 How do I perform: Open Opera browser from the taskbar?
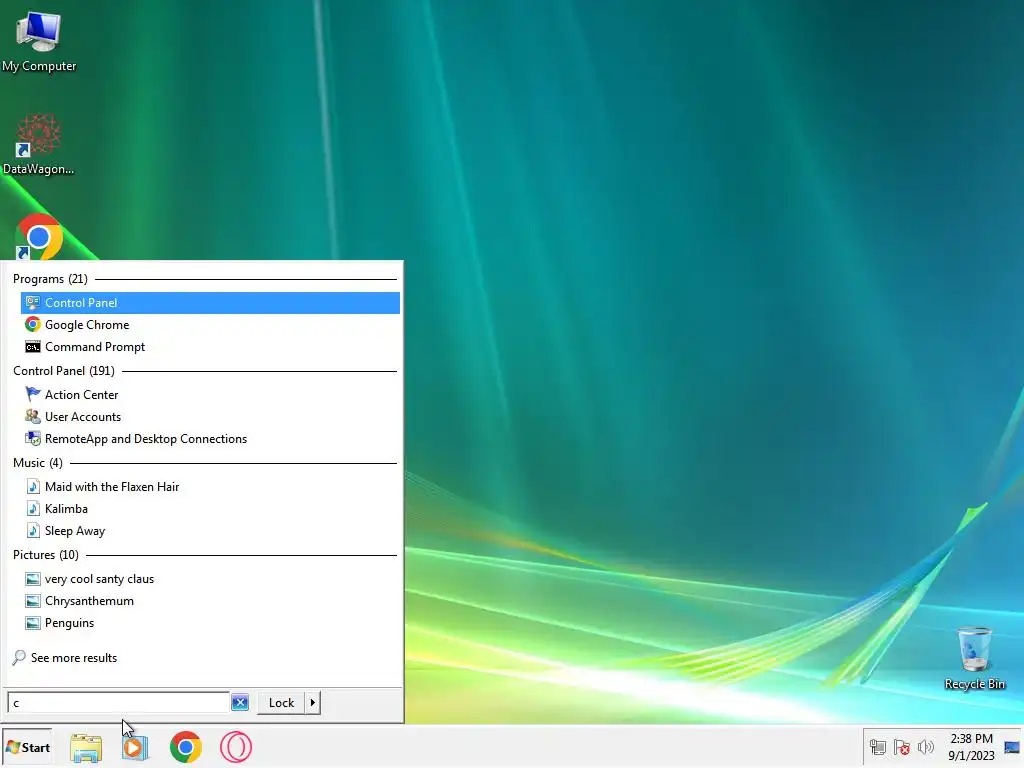[x=236, y=748]
